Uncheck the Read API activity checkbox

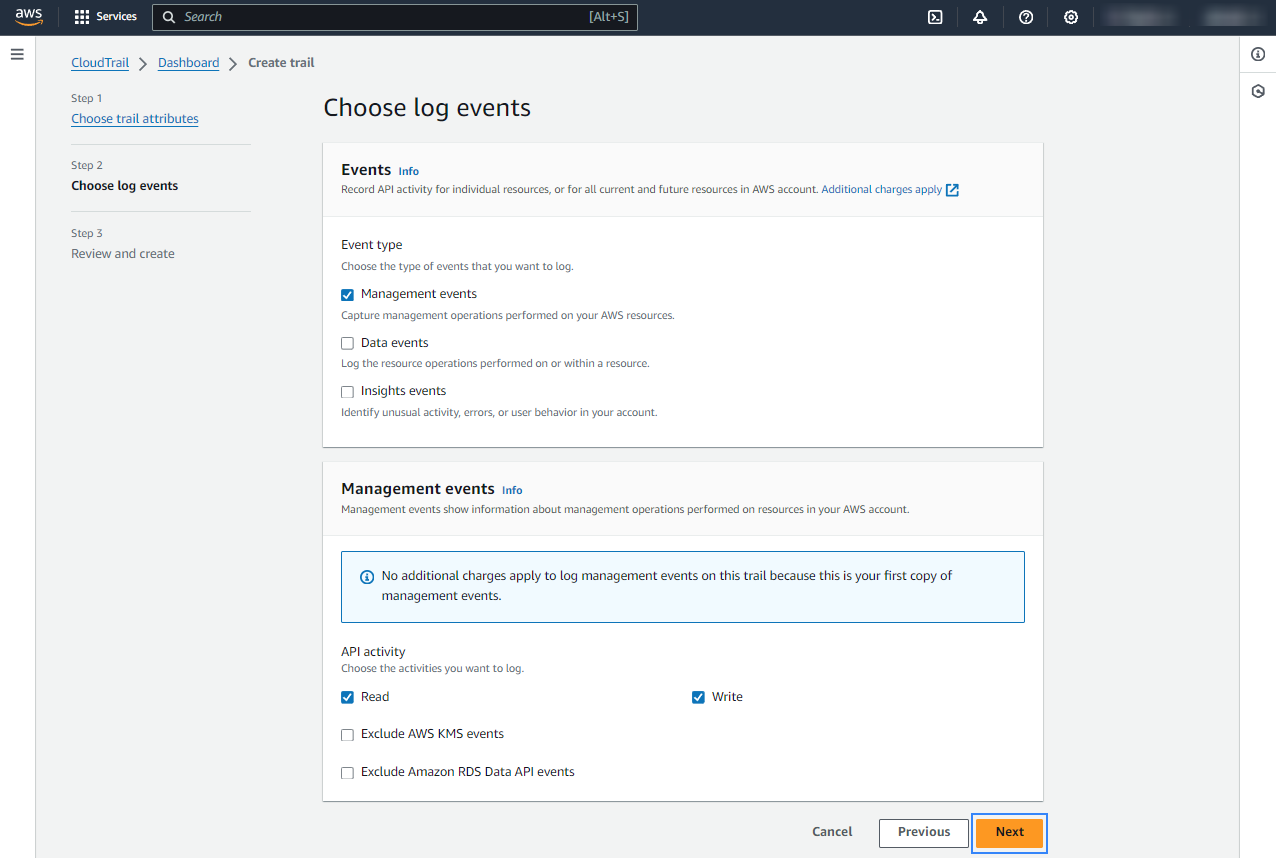348,698
